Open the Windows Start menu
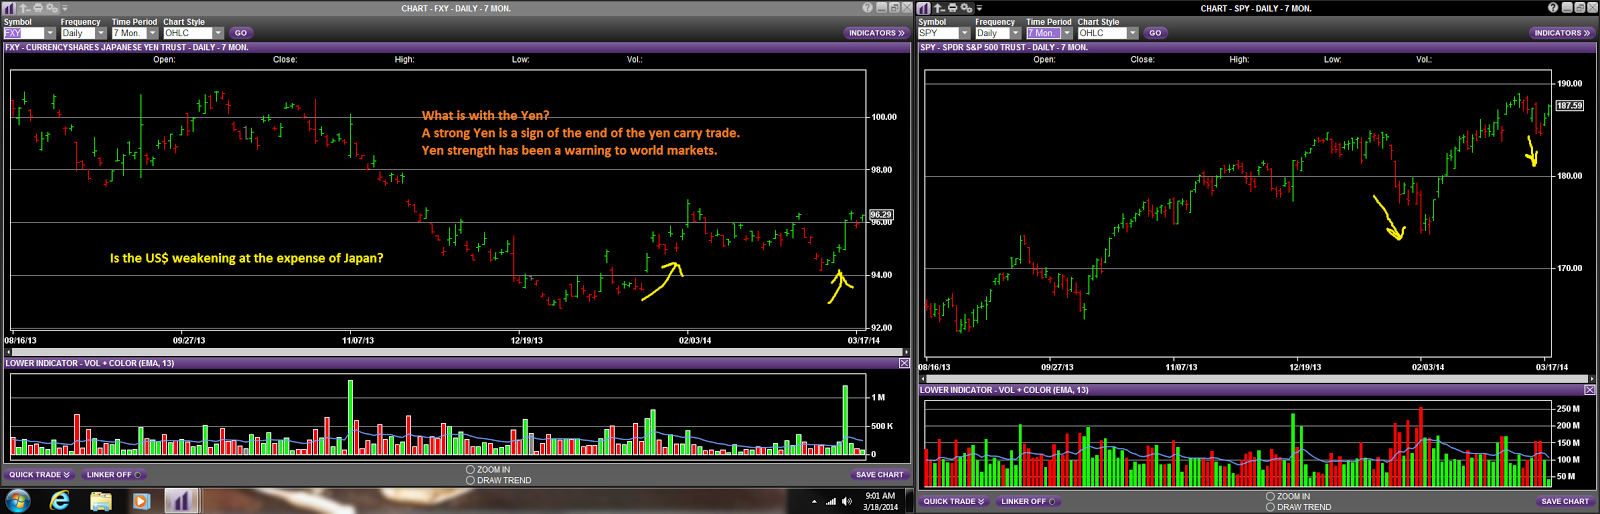 coord(17,500)
